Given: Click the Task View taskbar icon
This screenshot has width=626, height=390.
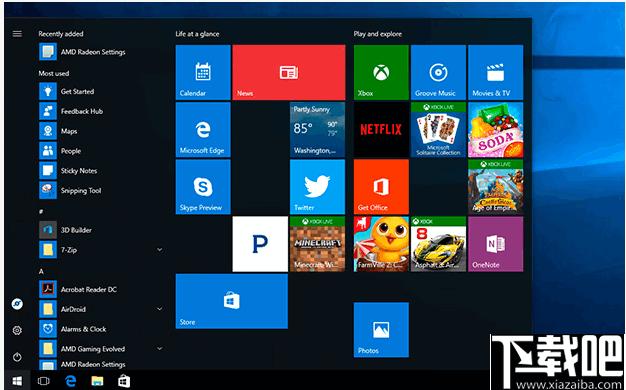Looking at the screenshot, I should (44, 381).
